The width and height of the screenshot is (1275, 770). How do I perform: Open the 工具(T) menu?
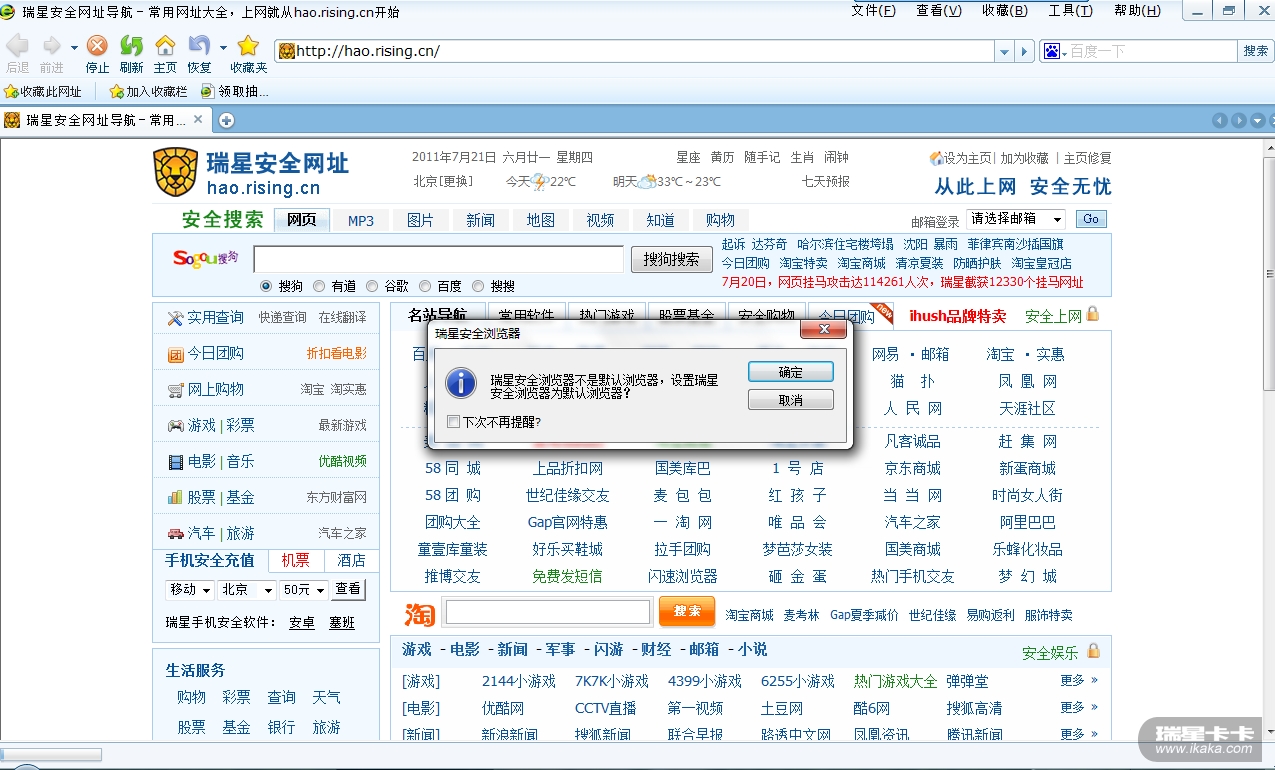tap(1070, 11)
